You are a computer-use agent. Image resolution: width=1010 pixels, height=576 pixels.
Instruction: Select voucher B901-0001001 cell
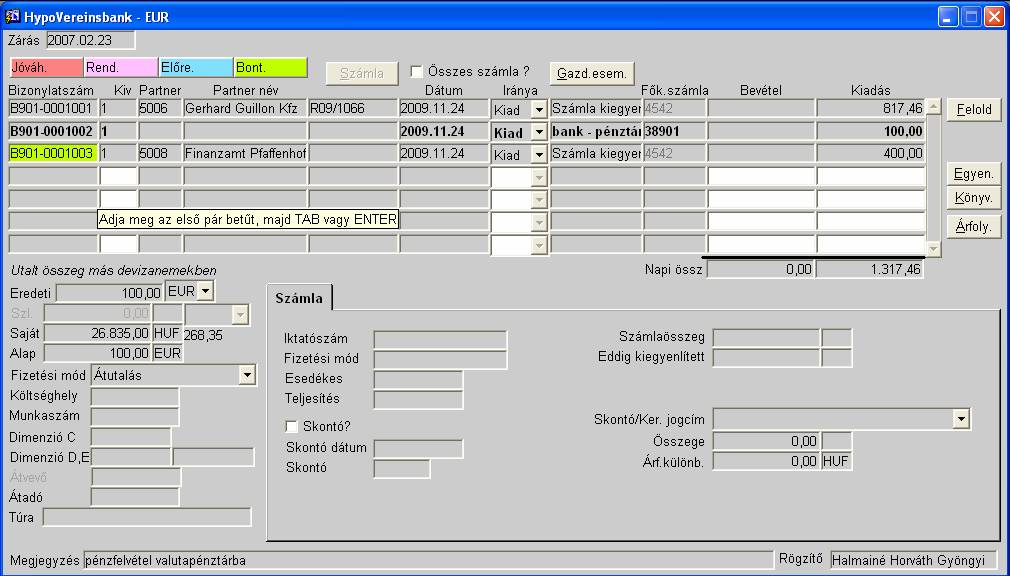(53, 108)
